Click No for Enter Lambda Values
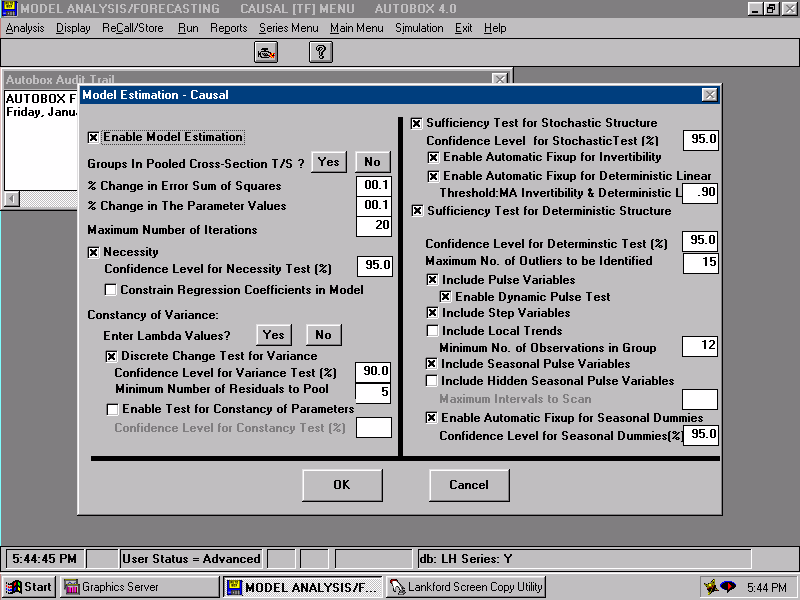Image resolution: width=800 pixels, height=600 pixels. 323,335
